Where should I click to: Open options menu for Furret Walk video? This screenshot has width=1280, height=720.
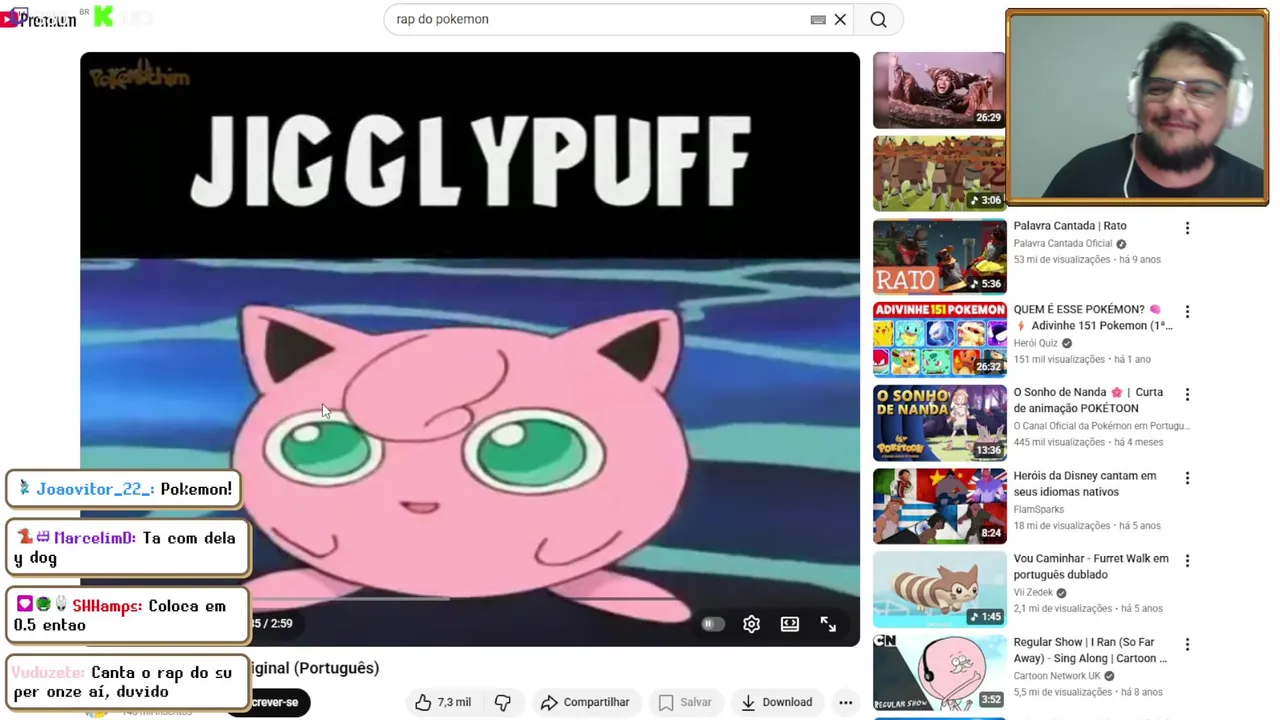click(1187, 560)
